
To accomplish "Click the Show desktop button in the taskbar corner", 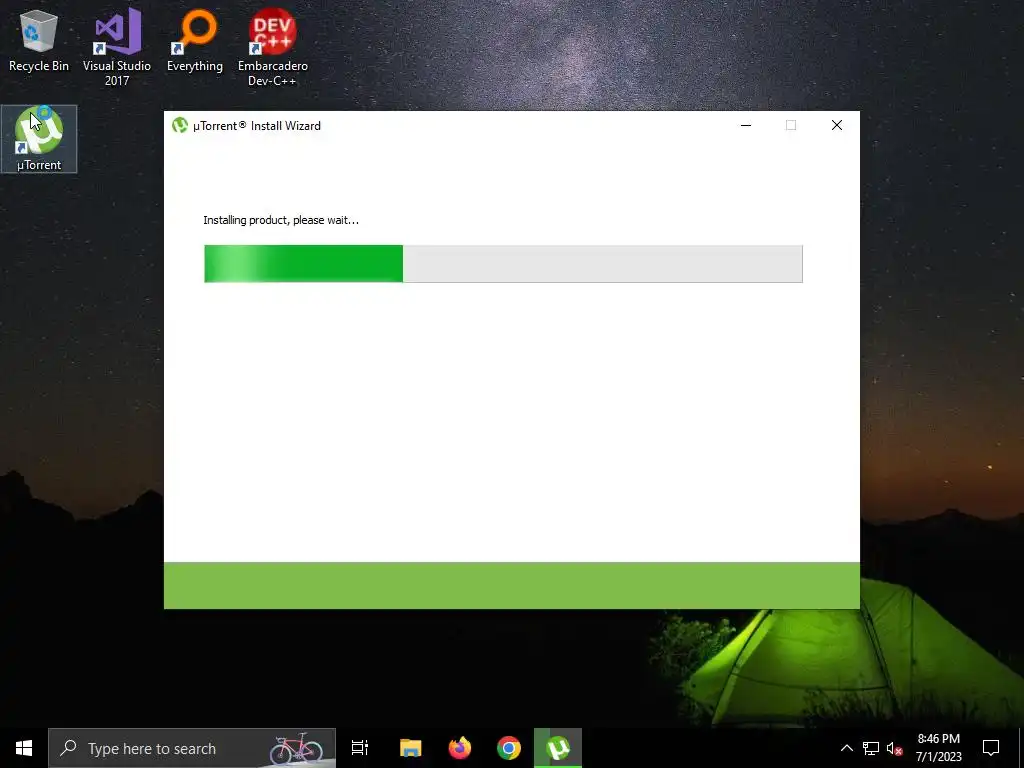I will coord(1021,748).
